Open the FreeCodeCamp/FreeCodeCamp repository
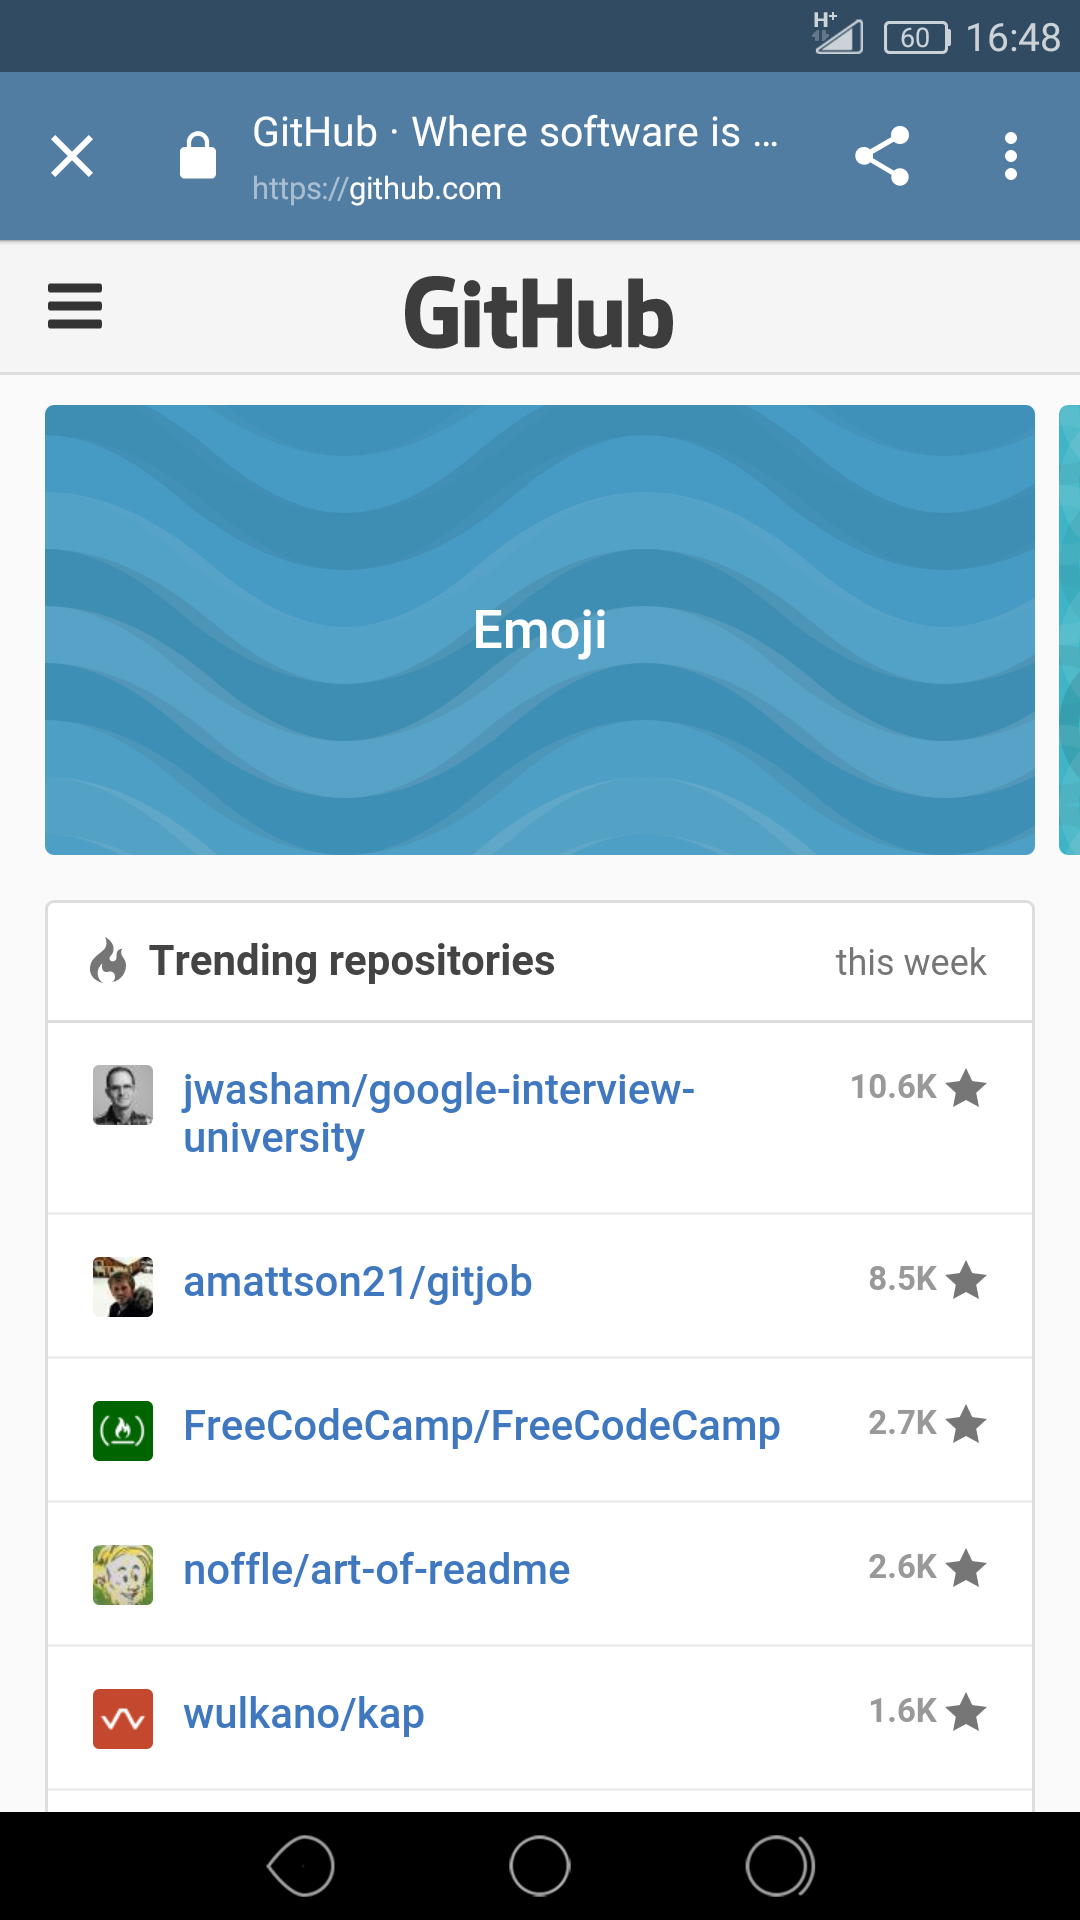 (481, 1426)
